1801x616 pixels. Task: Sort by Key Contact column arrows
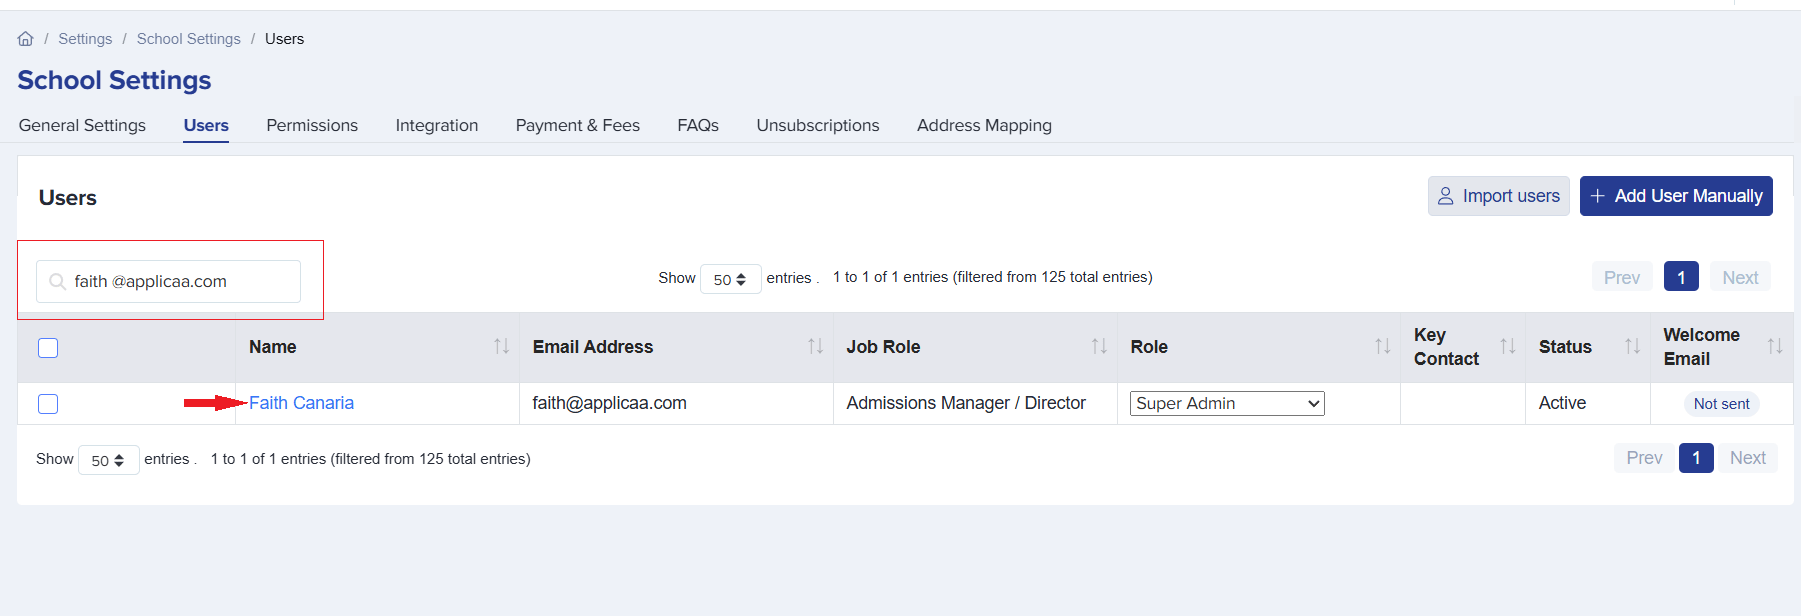pos(1508,346)
